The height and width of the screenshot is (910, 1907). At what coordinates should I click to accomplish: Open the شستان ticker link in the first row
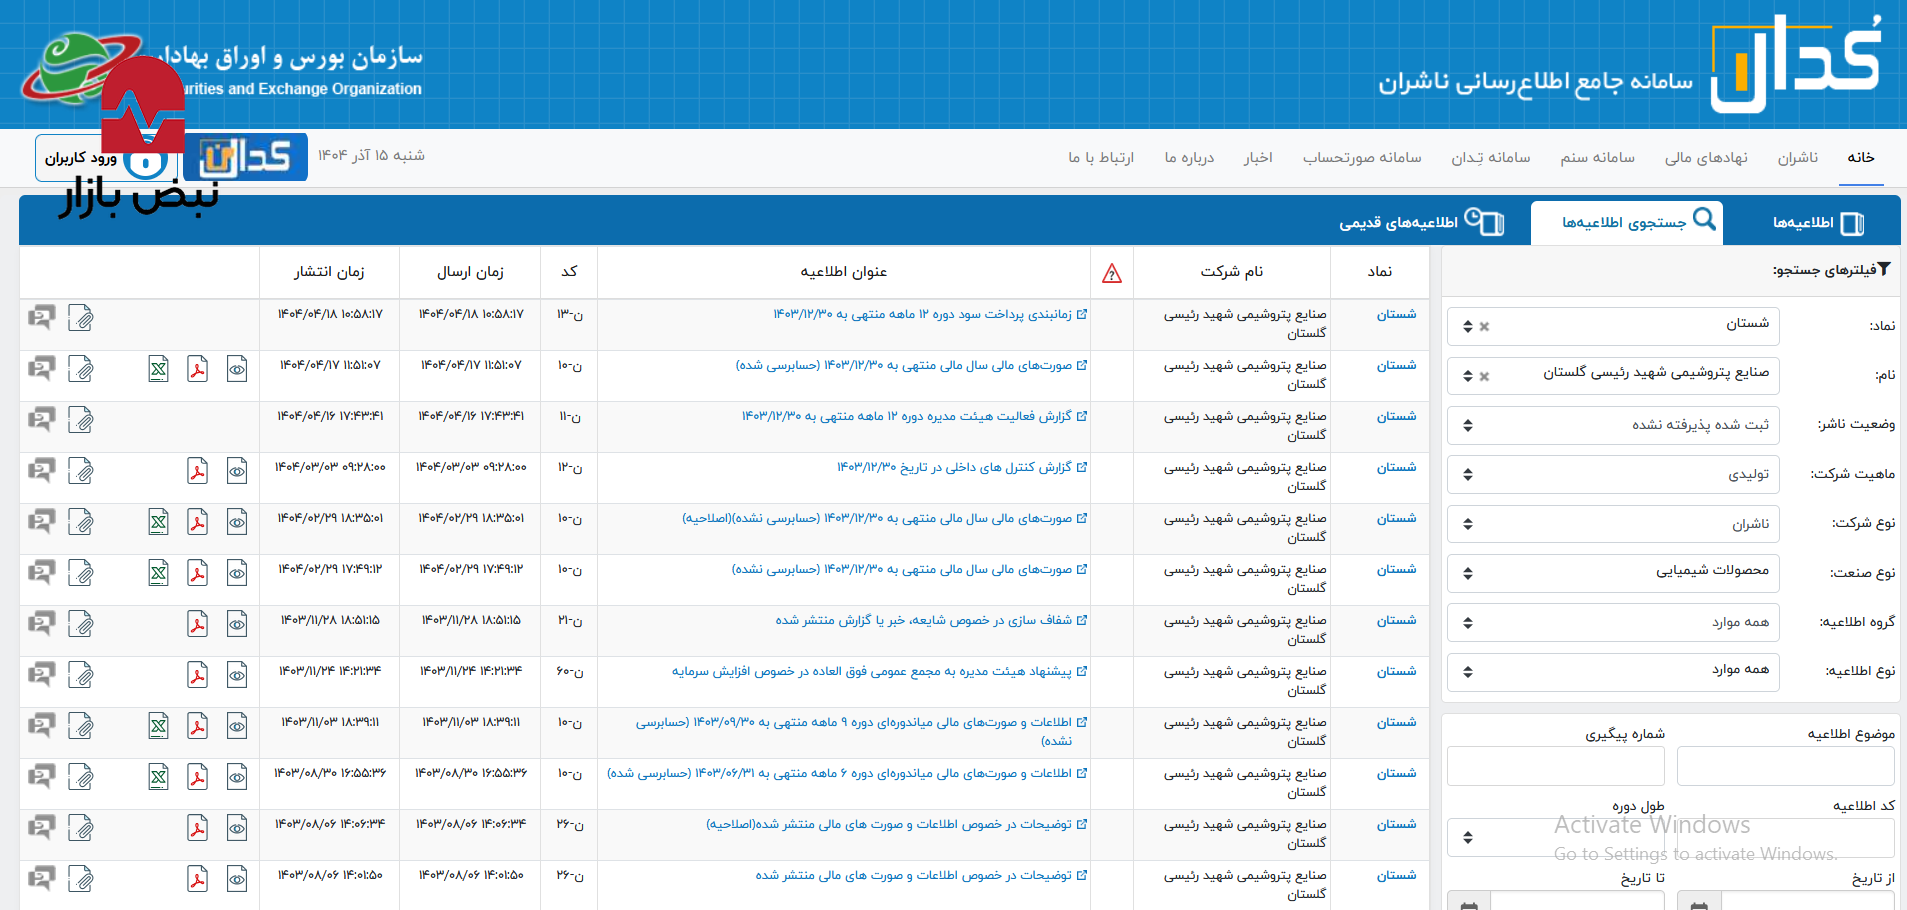[x=1396, y=313]
